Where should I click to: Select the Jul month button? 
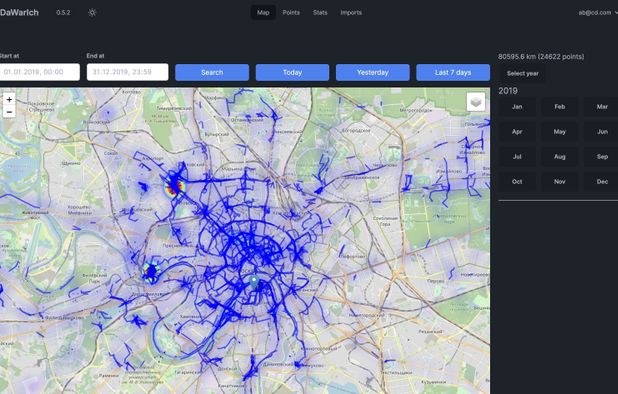click(517, 157)
